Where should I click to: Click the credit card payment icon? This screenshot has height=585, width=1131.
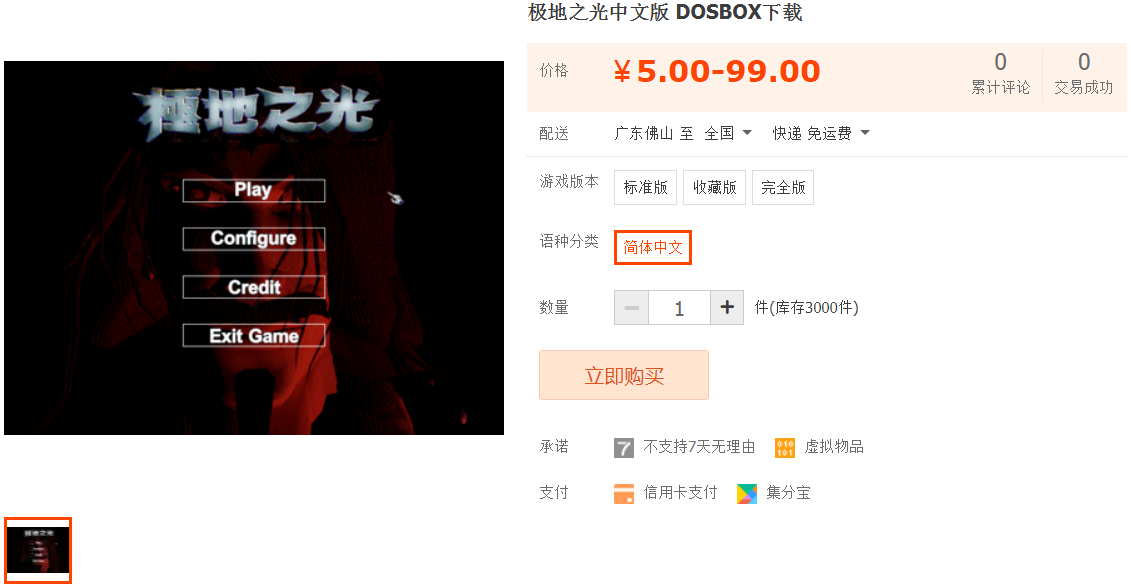point(624,493)
